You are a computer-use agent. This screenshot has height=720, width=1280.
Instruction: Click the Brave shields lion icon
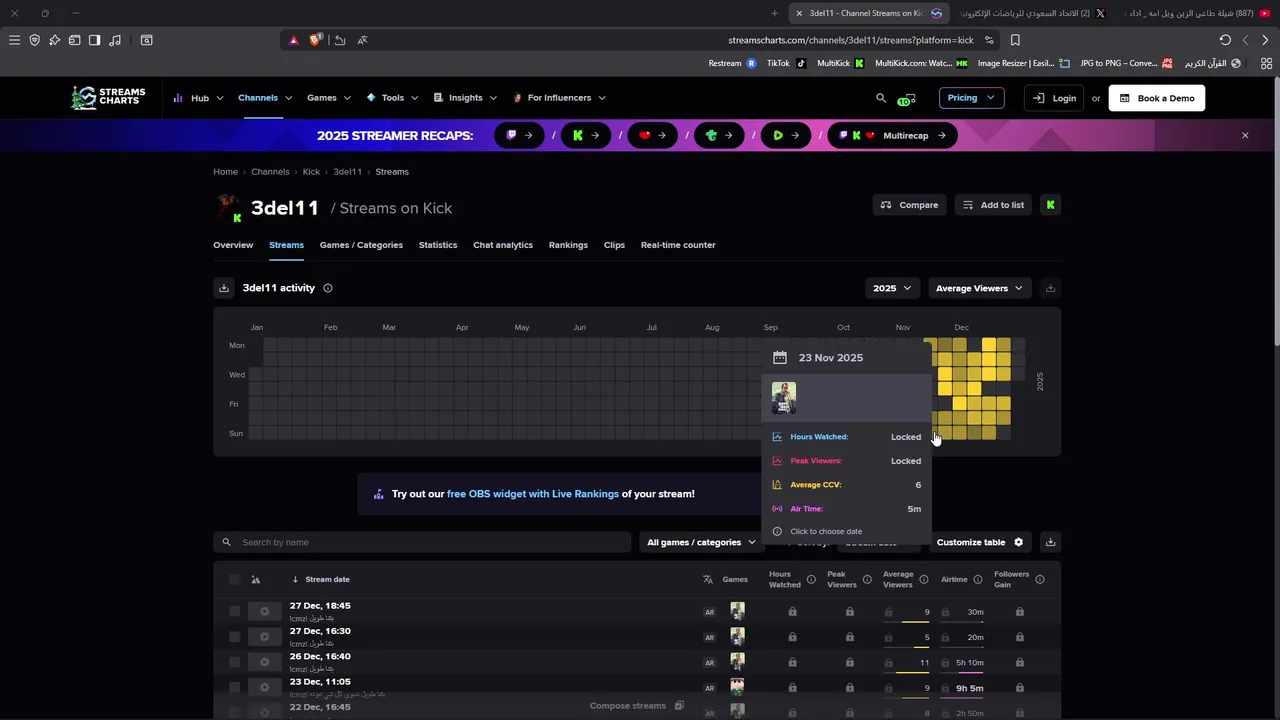coord(316,40)
